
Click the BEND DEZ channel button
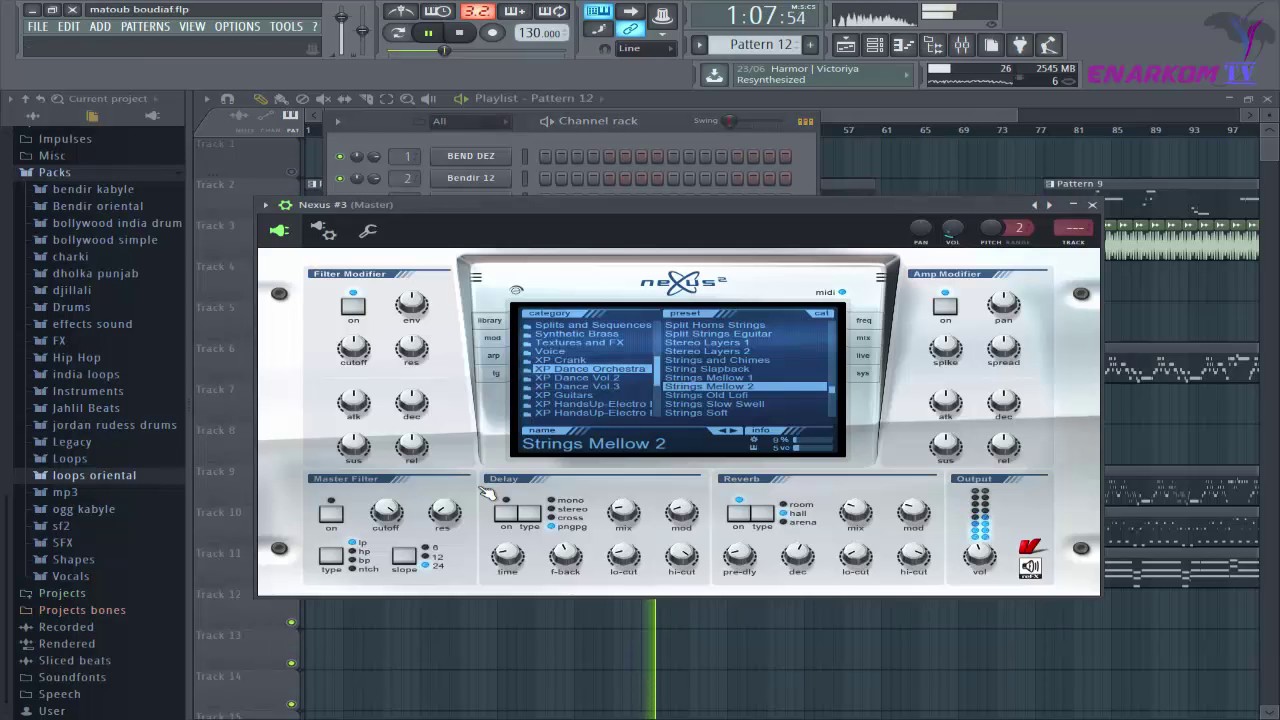coord(471,156)
